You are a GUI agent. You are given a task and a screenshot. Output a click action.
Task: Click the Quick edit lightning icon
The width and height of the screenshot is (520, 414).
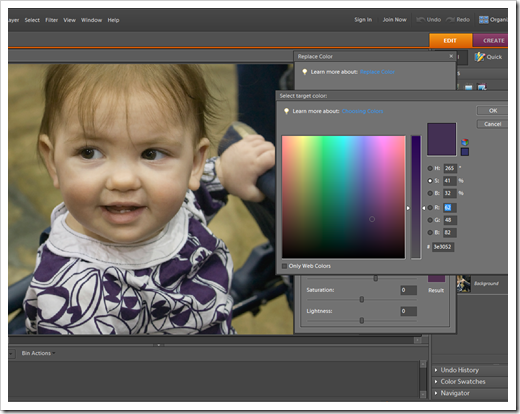[479, 57]
